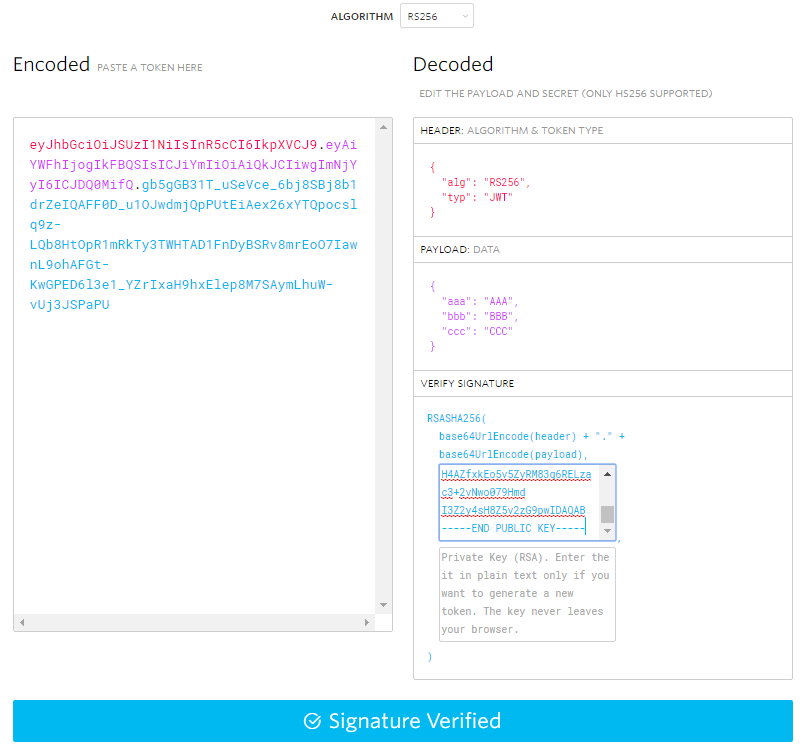Click the checkmark icon beside Signature Verified
The image size is (806, 749).
pos(313,721)
